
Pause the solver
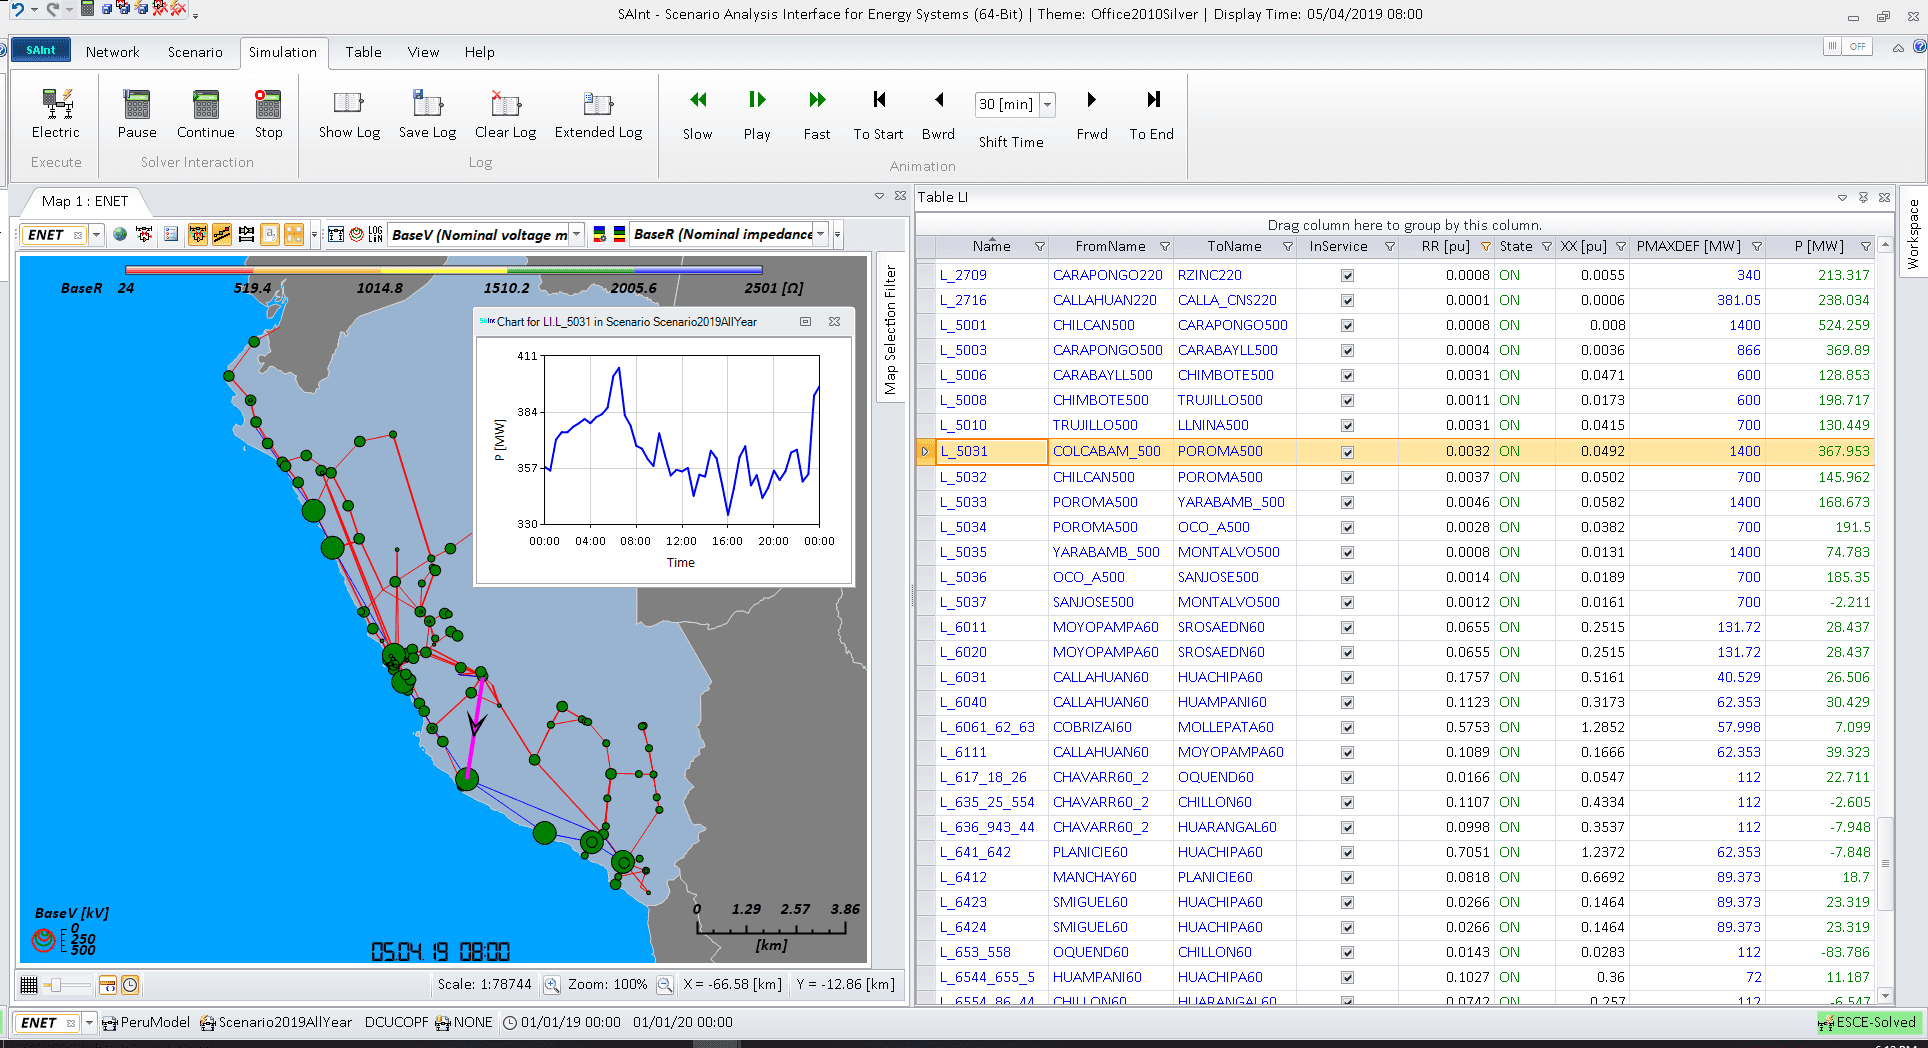pos(137,105)
